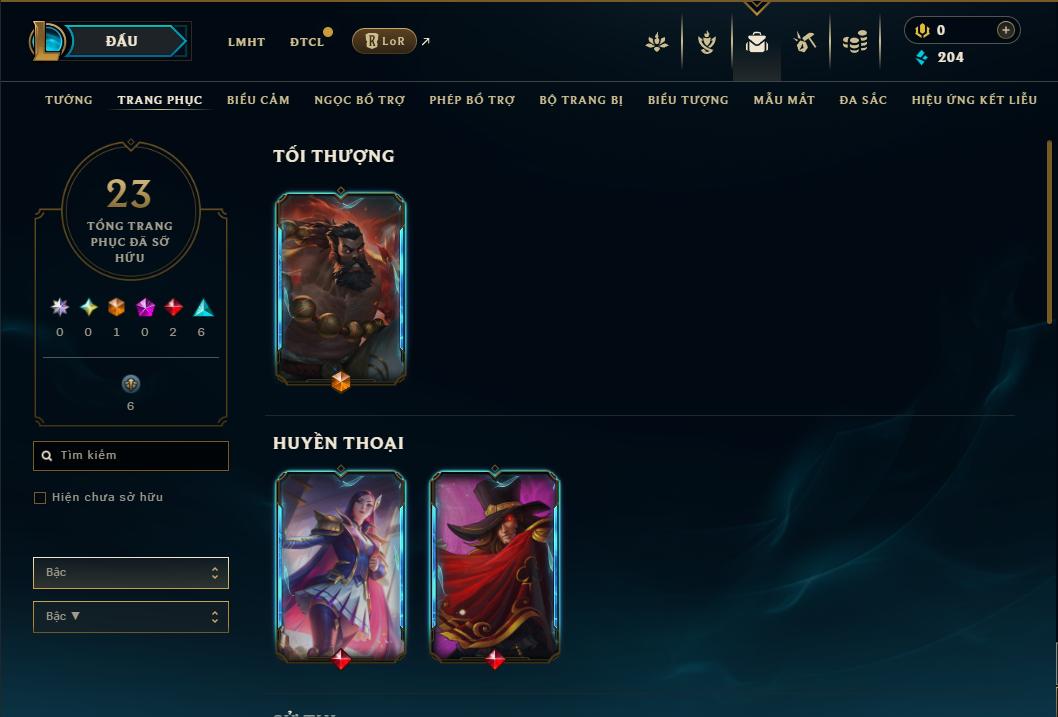Switch to the 'BIỂU CẢM' tab
The image size is (1058, 717).
coord(258,100)
